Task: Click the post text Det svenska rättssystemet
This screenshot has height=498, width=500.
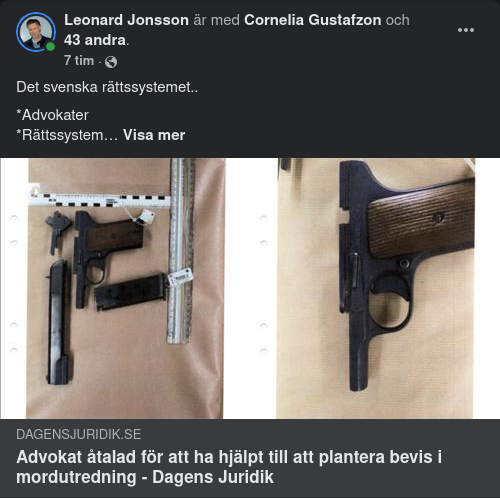Action: click(107, 87)
